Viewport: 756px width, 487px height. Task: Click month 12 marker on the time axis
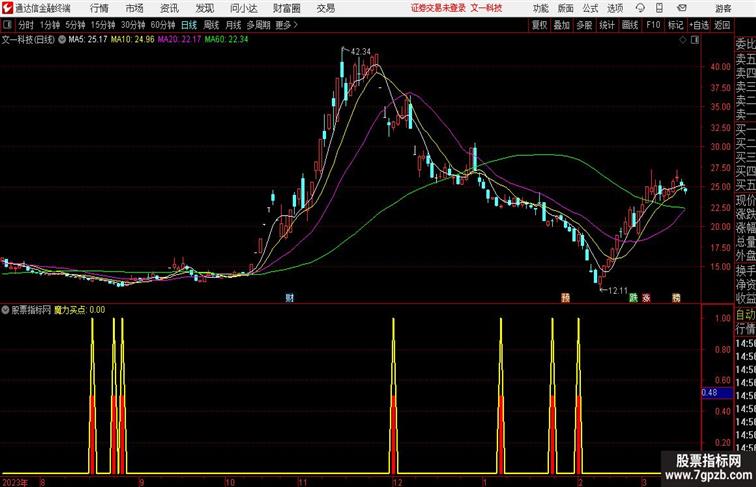(x=397, y=482)
